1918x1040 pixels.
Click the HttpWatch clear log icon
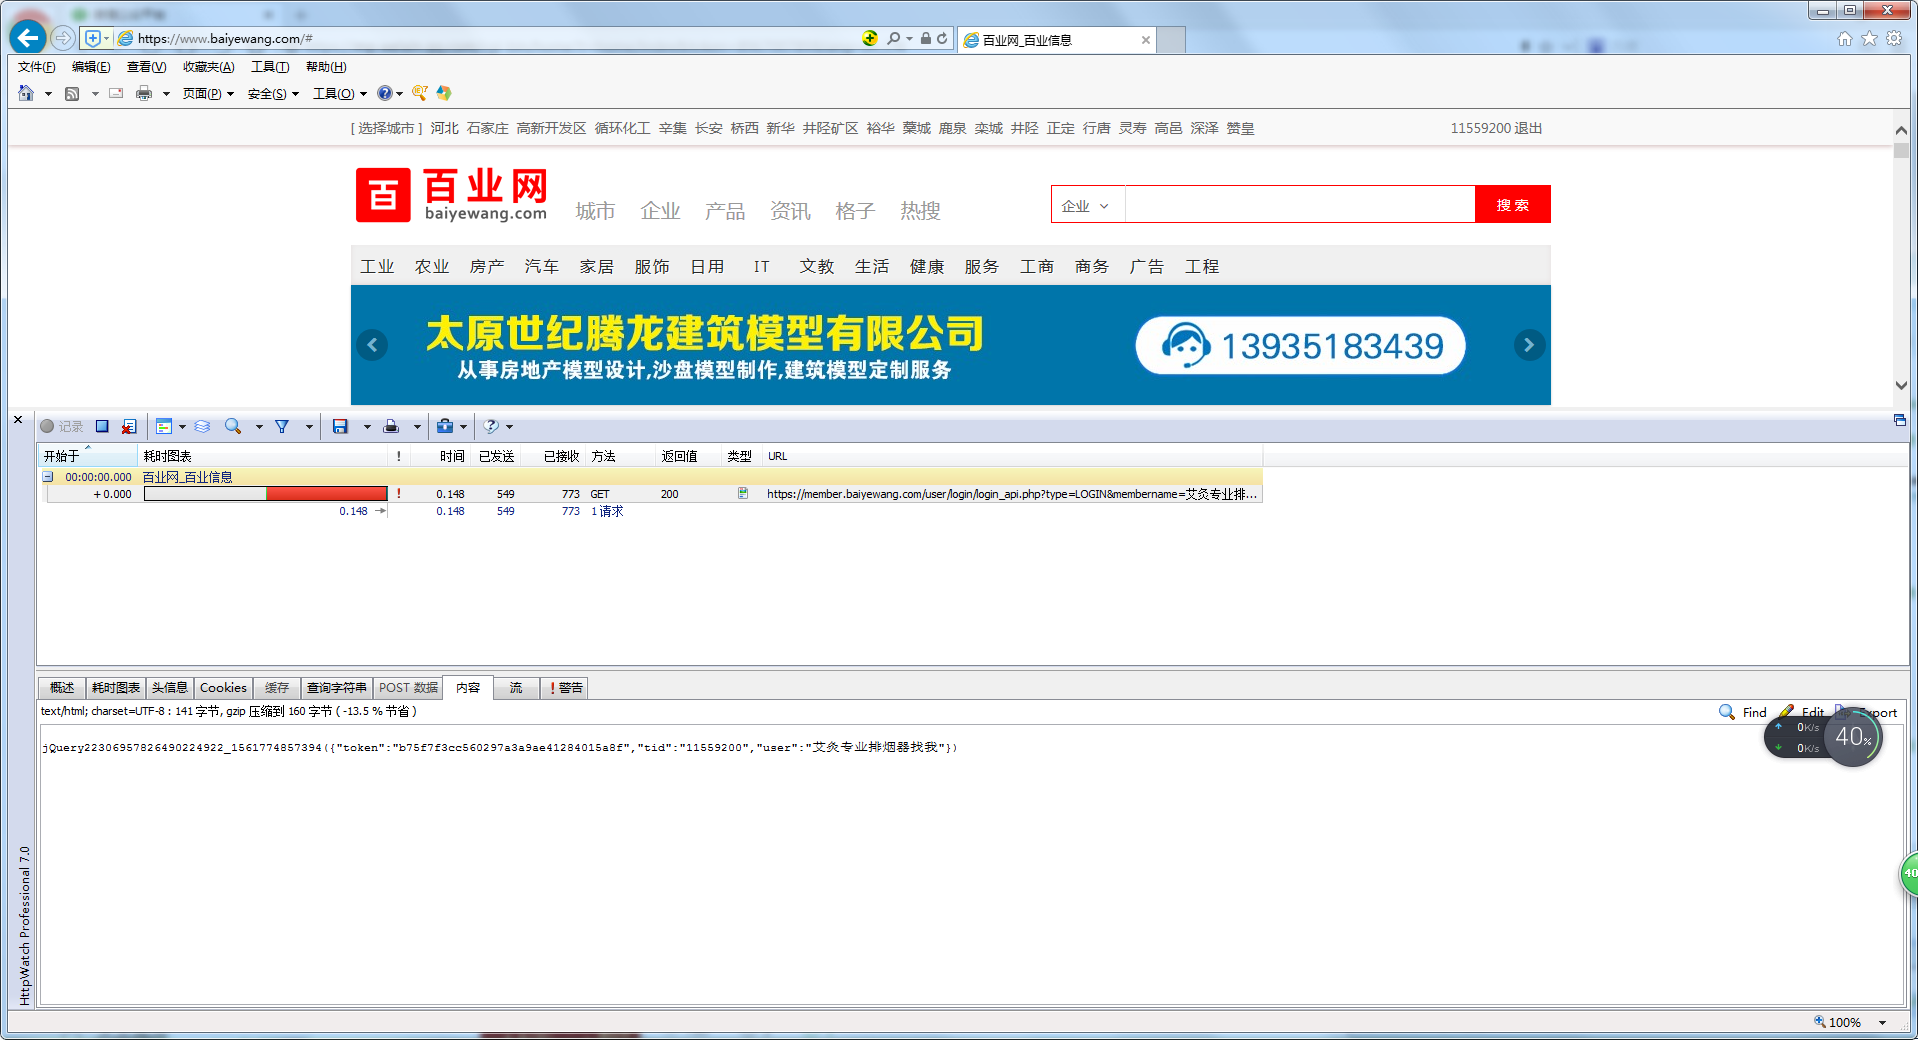point(129,427)
